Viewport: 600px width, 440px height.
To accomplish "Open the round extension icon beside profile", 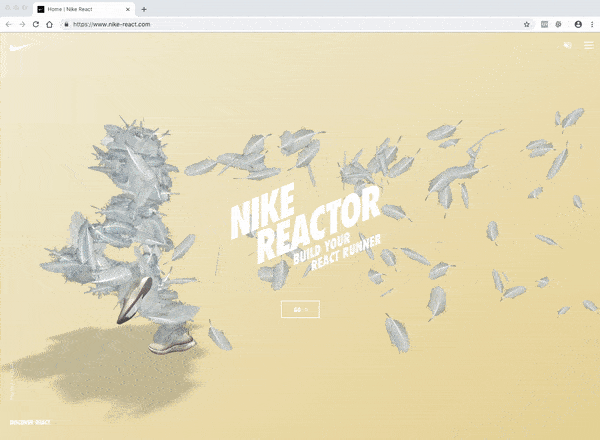I will tap(559, 24).
